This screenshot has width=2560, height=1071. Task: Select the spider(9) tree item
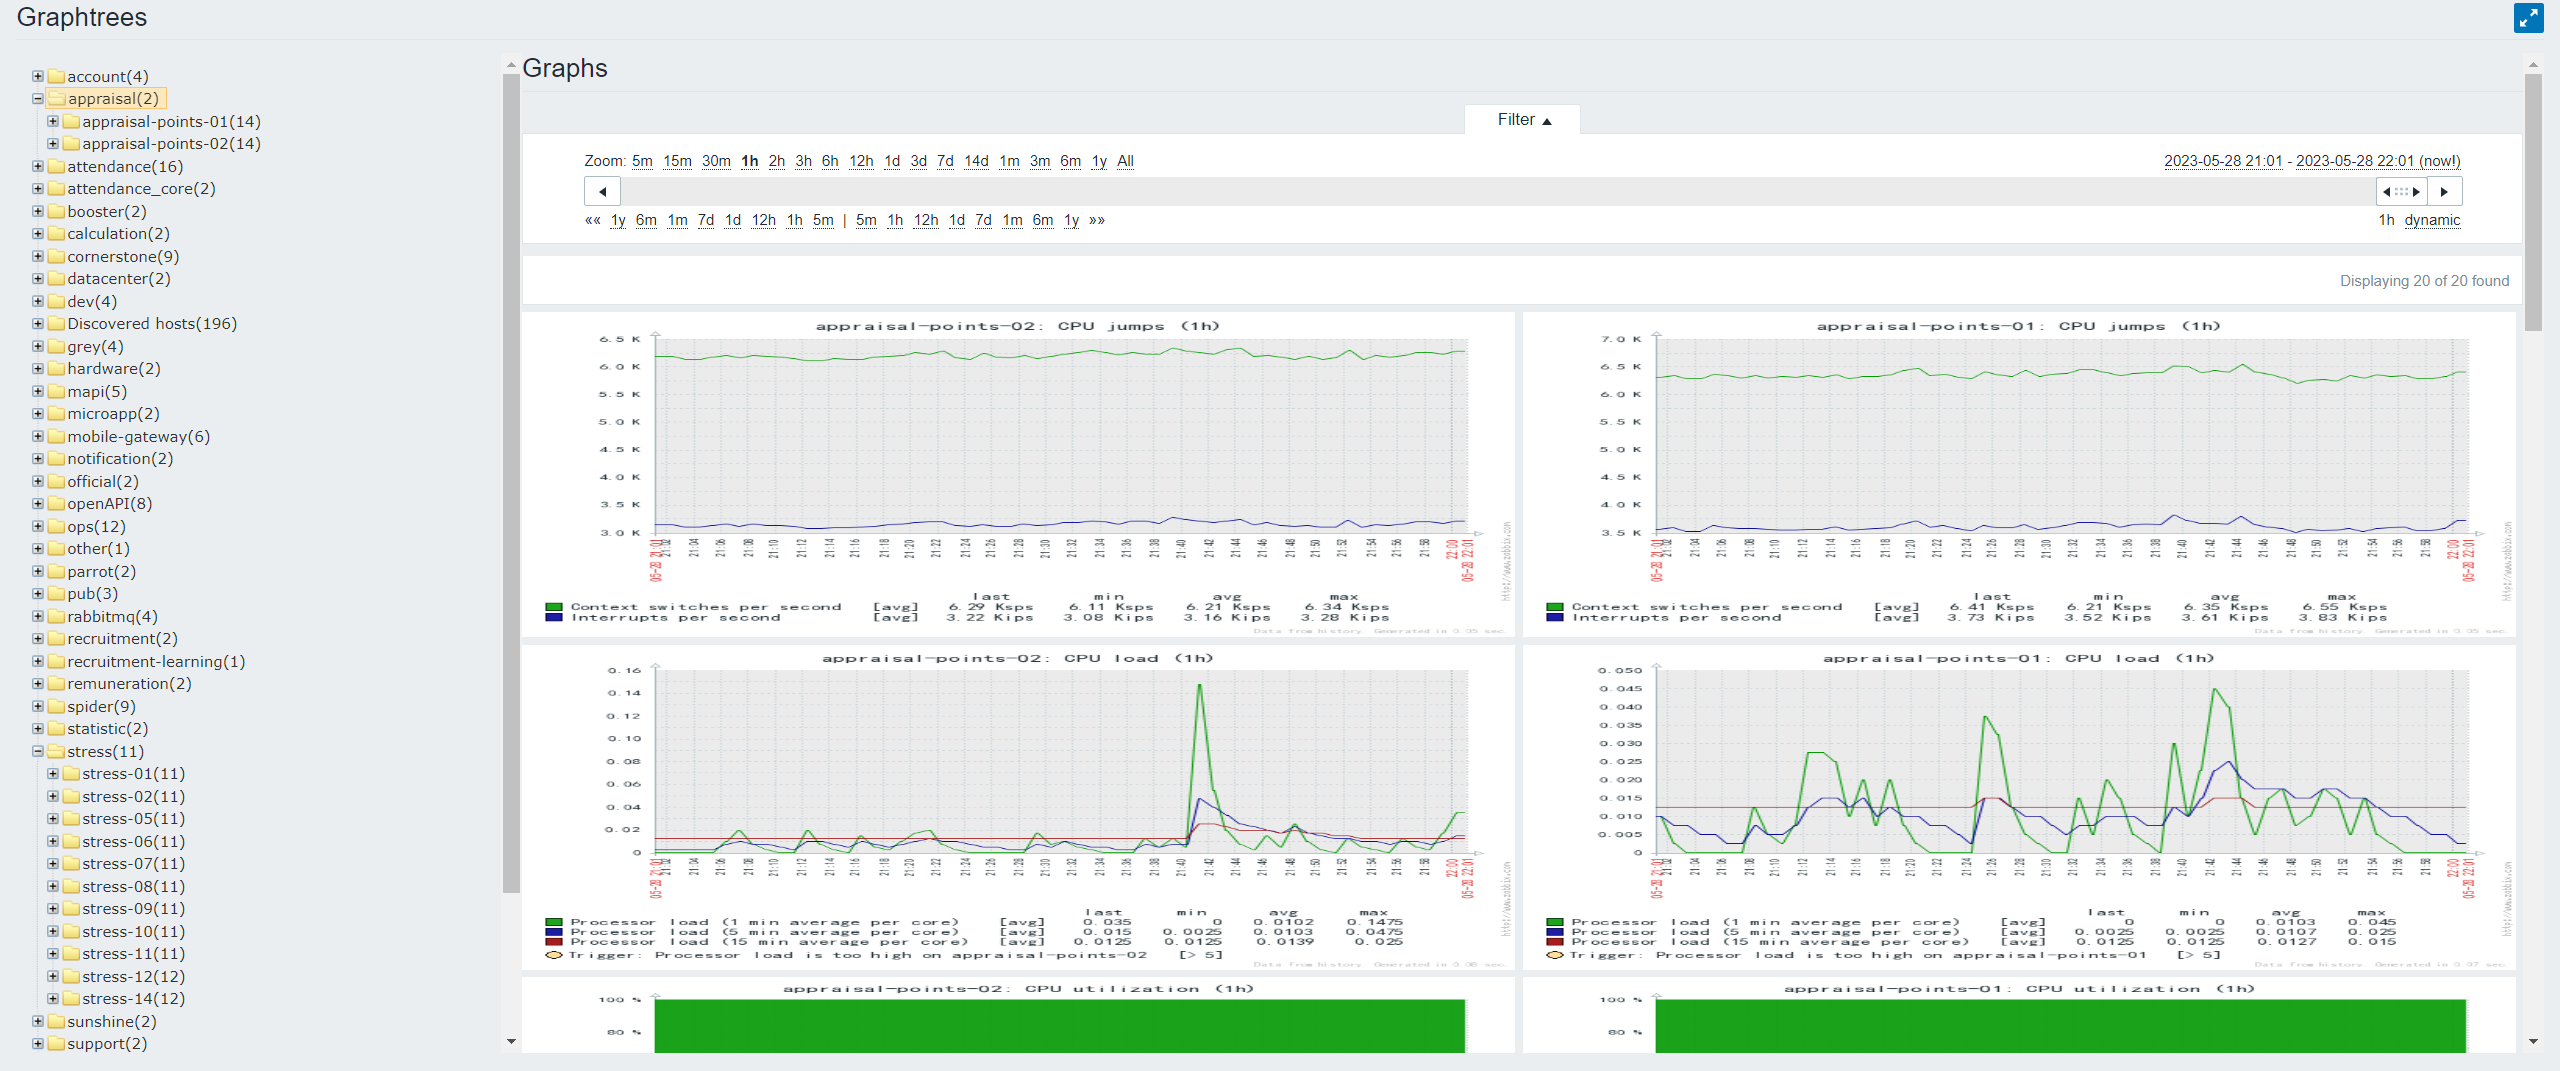pos(101,706)
